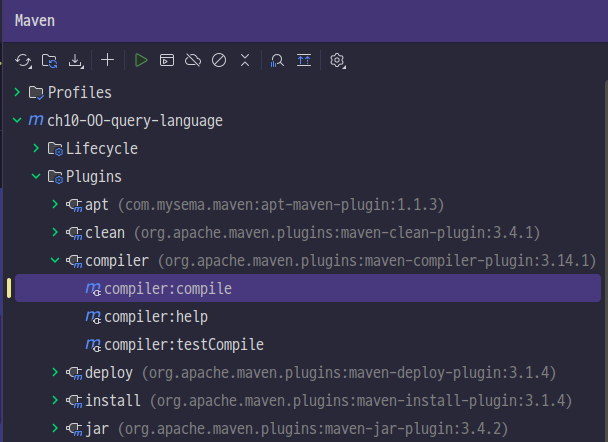This screenshot has width=608, height=442.
Task: Collapse the ch10-00-query-language project
Action: 17,120
